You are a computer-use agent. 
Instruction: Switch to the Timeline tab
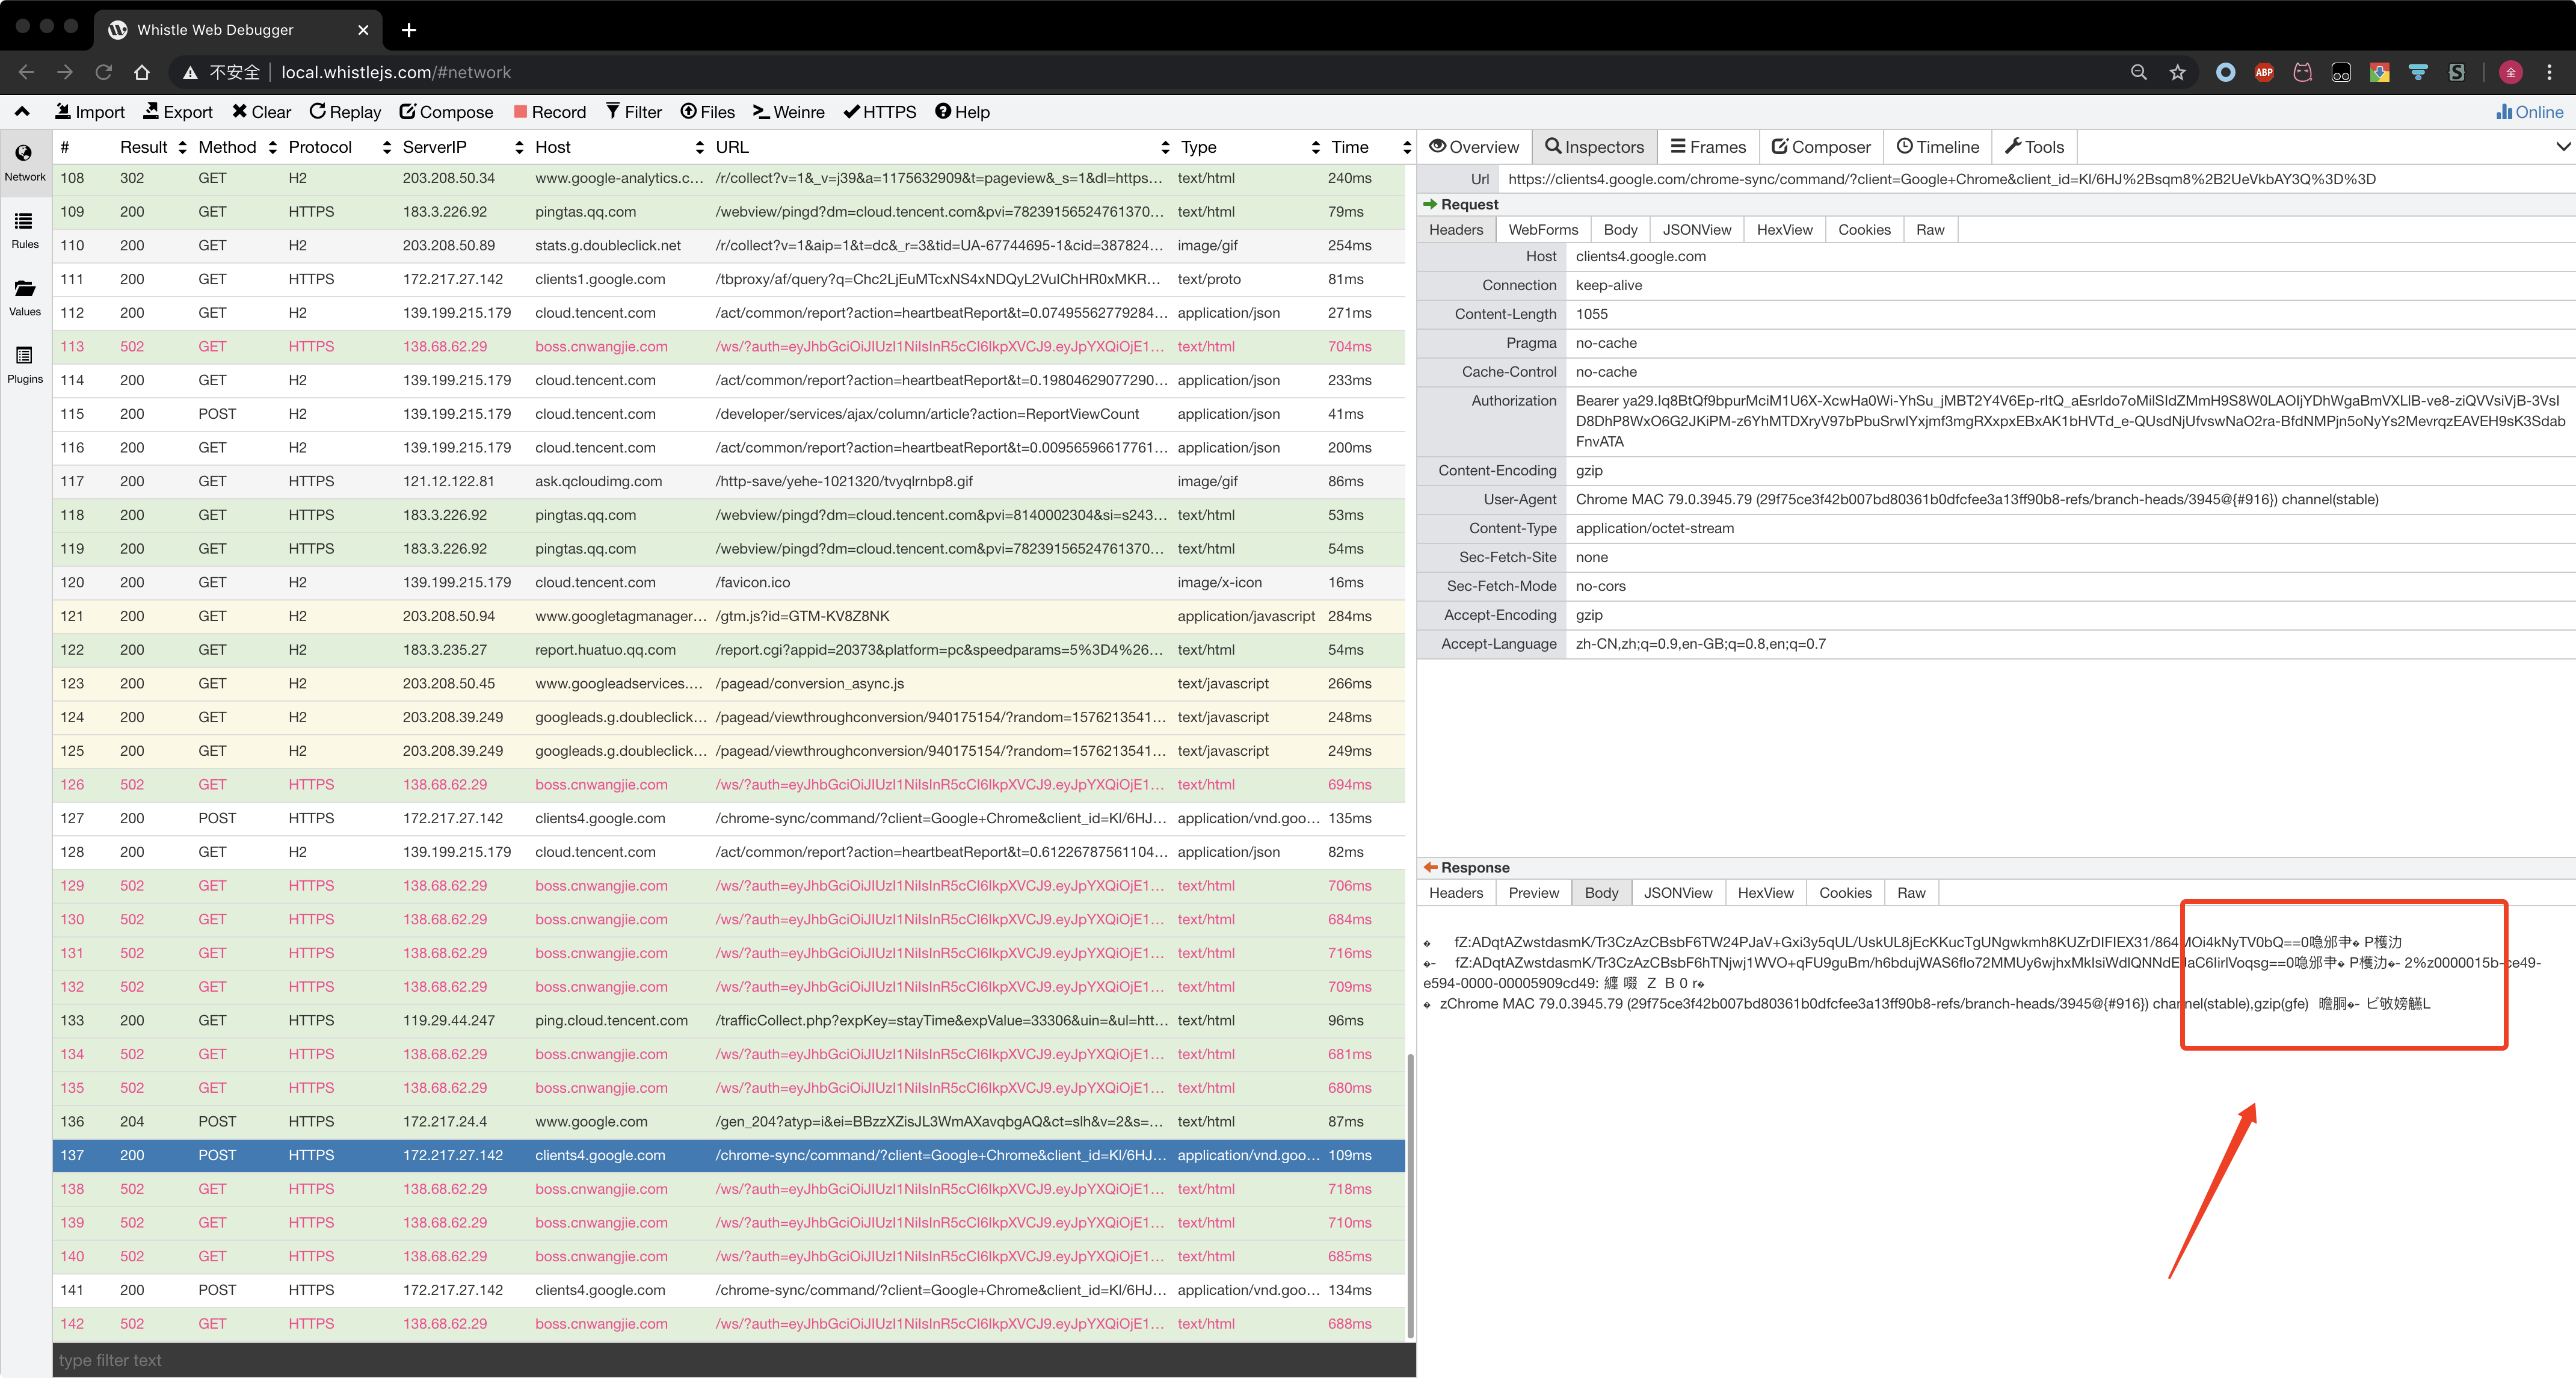(1937, 146)
